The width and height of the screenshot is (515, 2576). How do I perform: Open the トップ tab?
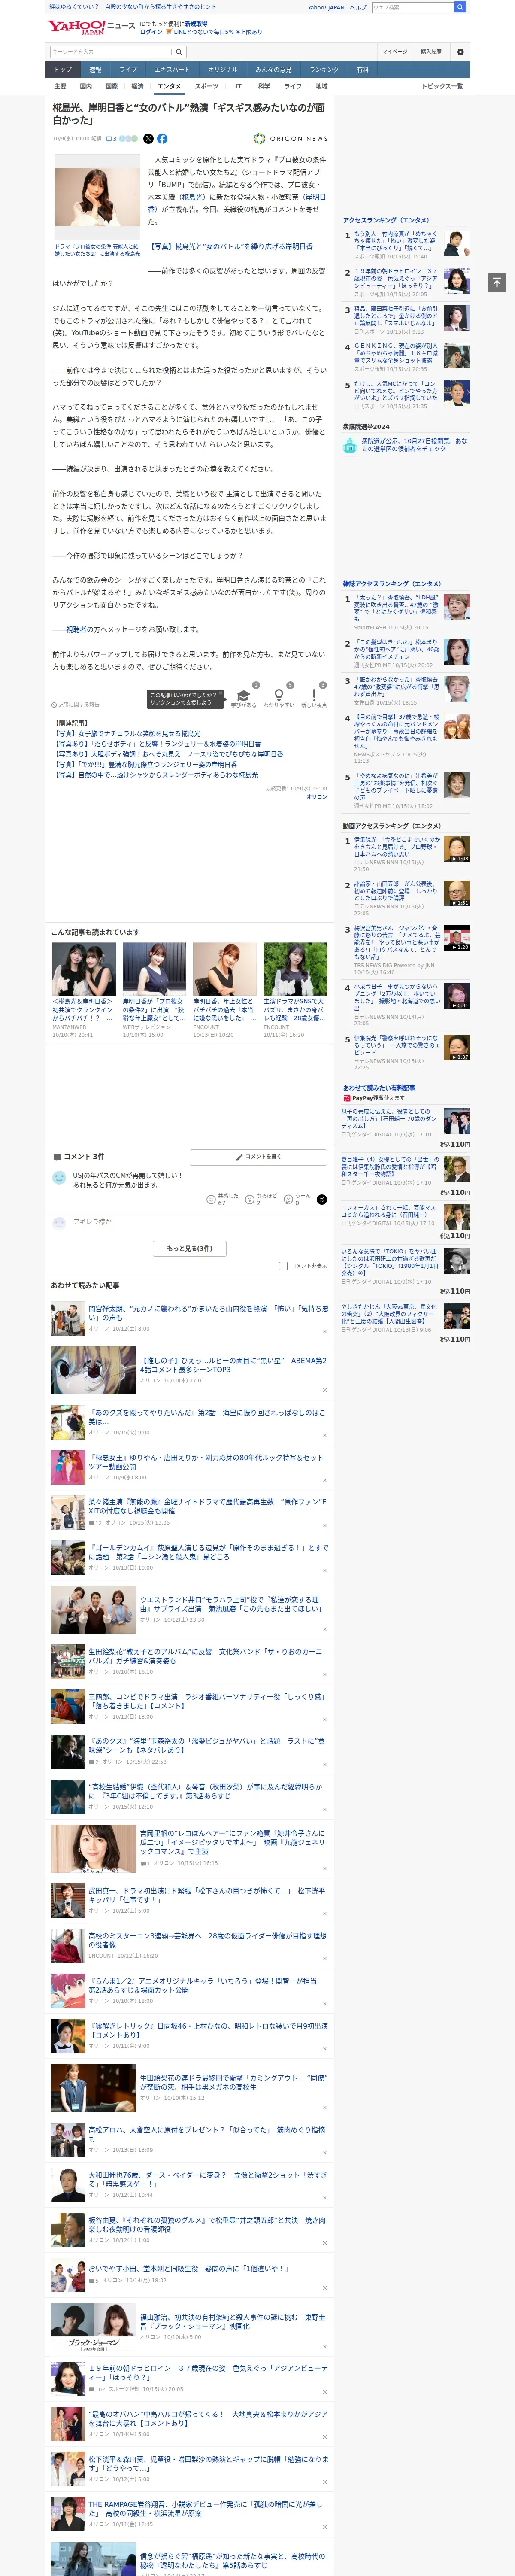coord(63,70)
